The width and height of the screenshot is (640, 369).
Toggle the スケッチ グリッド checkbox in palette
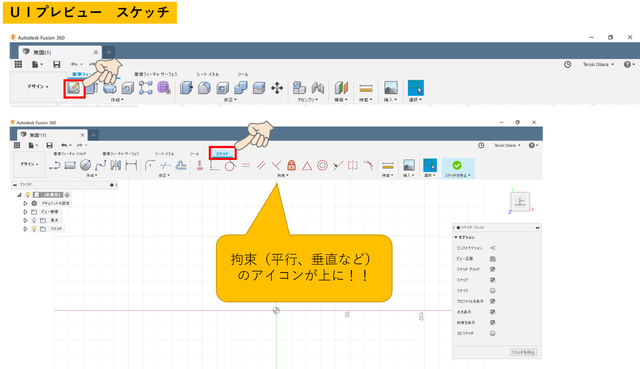[493, 269]
